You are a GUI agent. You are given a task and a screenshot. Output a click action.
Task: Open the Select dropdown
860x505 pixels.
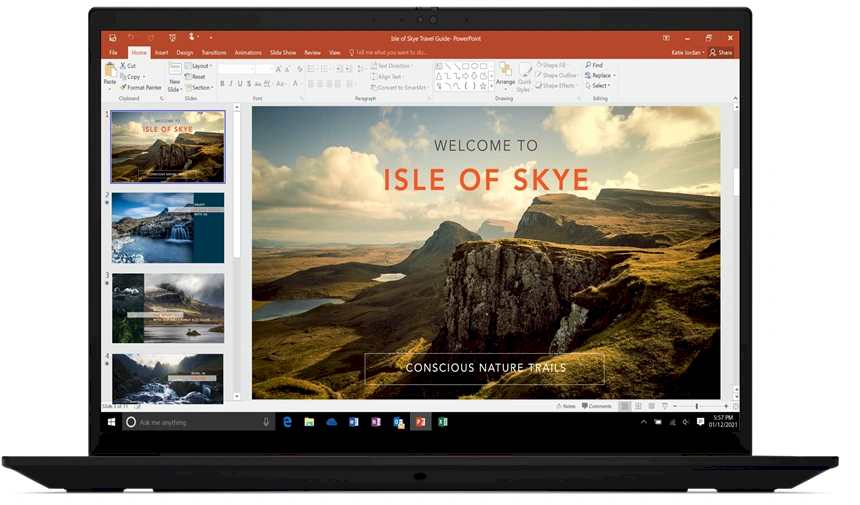[598, 86]
